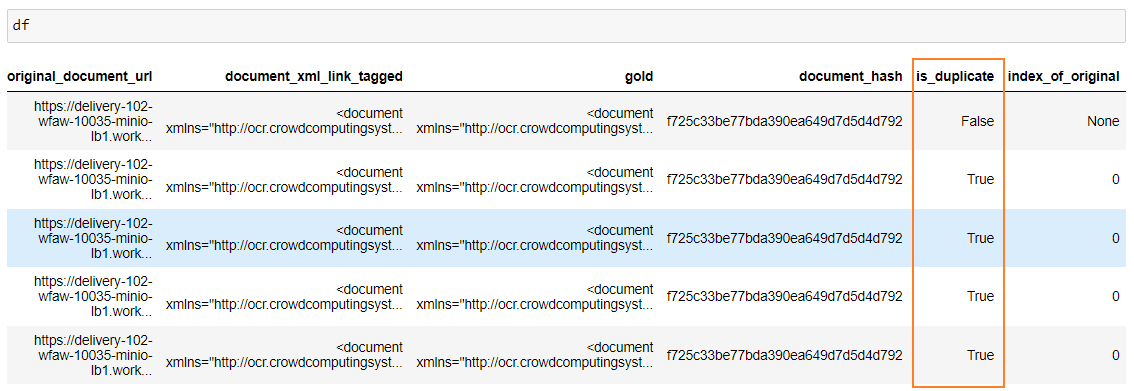This screenshot has height=391, width=1134.
Task: Open the URL in the last table row
Action: tap(93, 355)
